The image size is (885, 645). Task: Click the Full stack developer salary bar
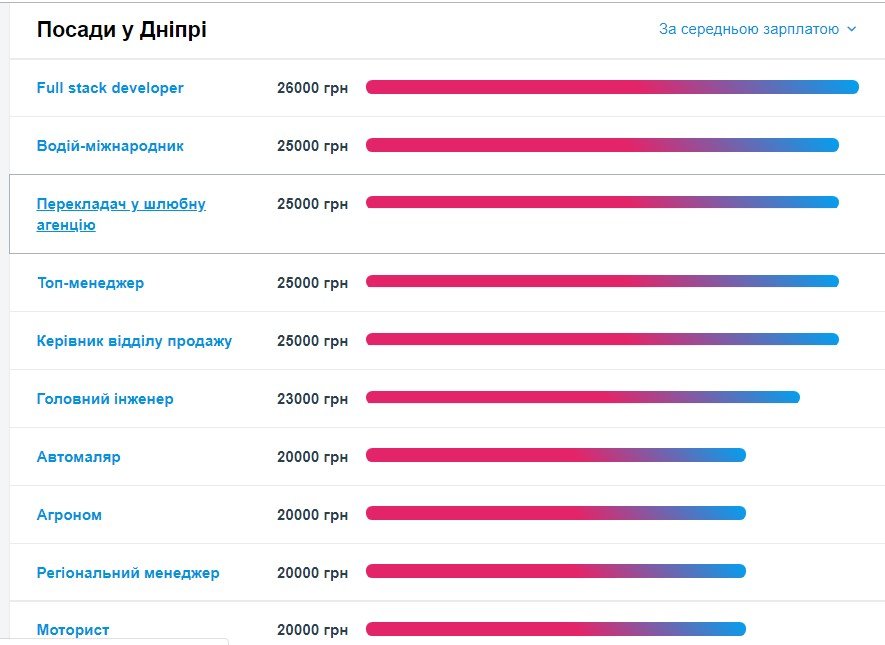pyautogui.click(x=612, y=87)
